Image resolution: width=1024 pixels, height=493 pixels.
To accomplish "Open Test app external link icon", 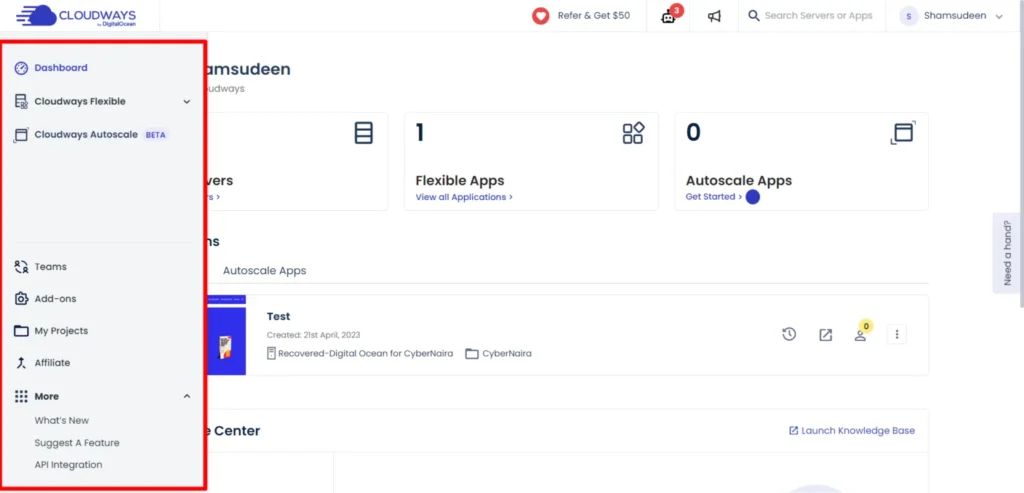I will [x=825, y=335].
